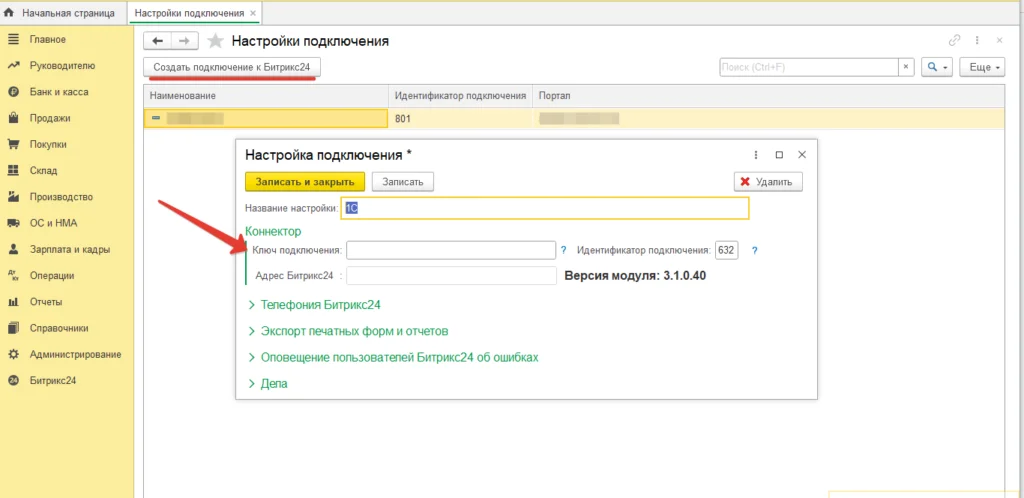This screenshot has height=498, width=1024.
Task: Close the Настройки подключения page with X
Action: coord(999,40)
